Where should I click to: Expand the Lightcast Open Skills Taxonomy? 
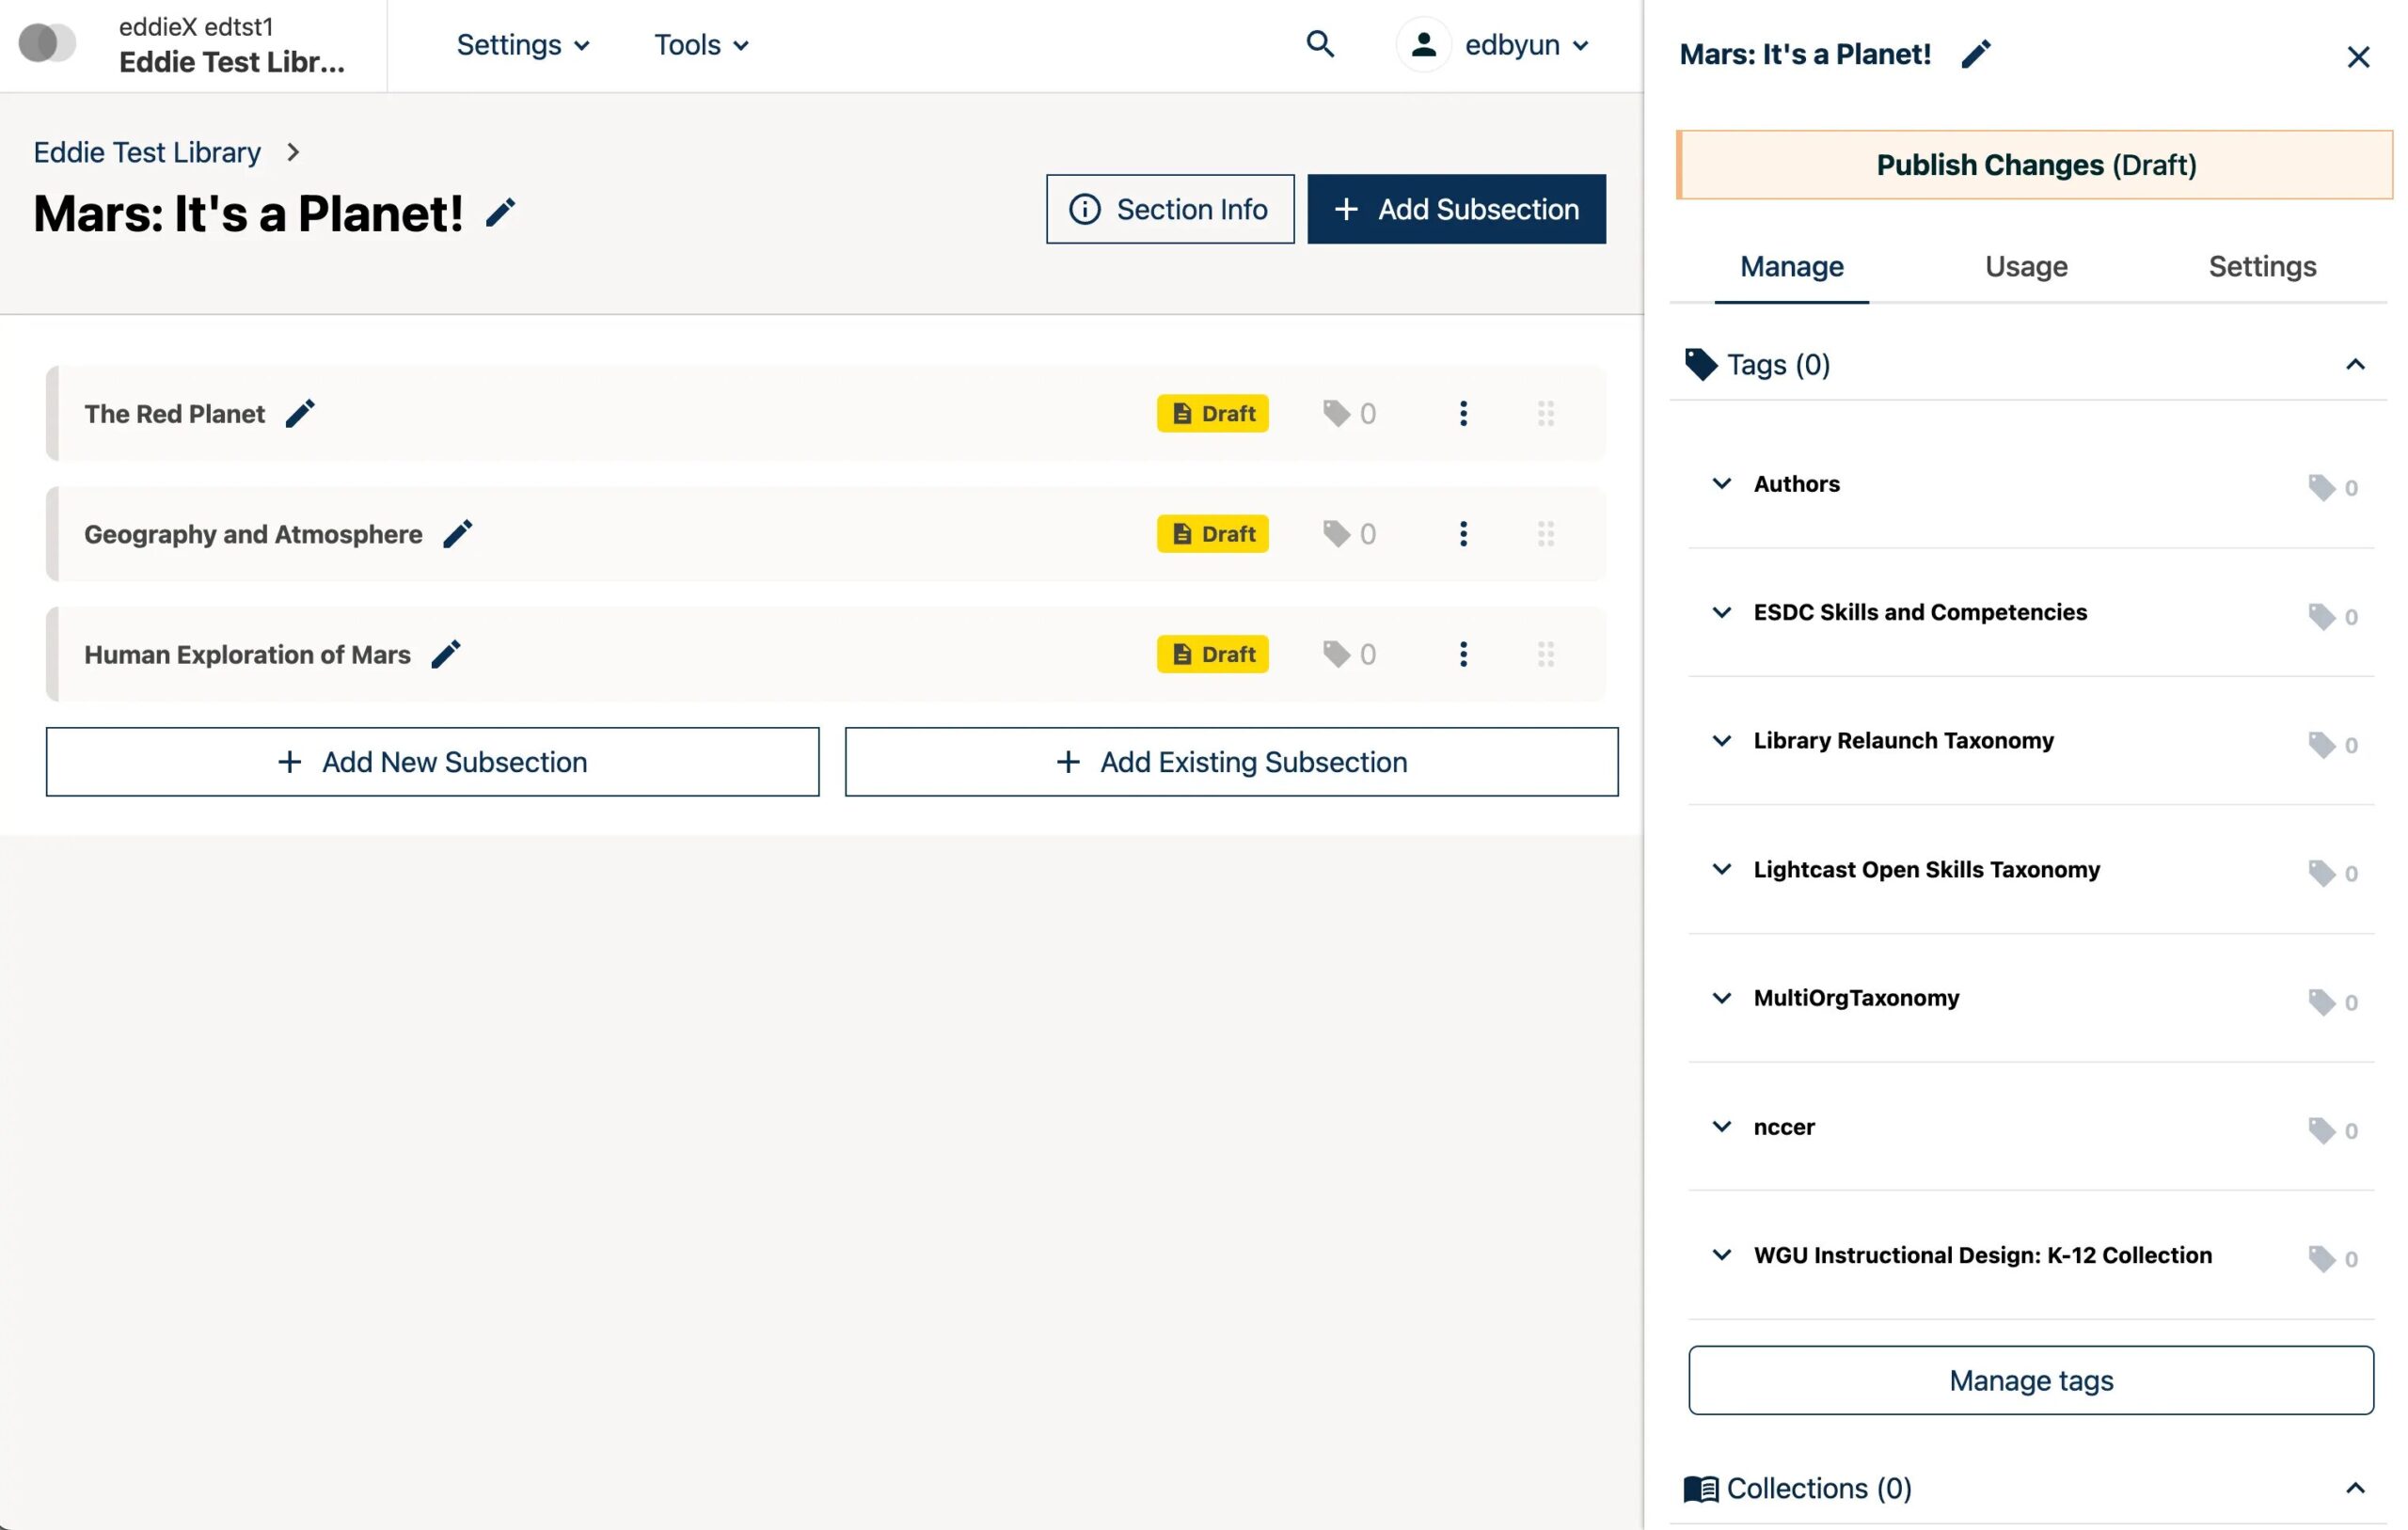tap(1721, 869)
